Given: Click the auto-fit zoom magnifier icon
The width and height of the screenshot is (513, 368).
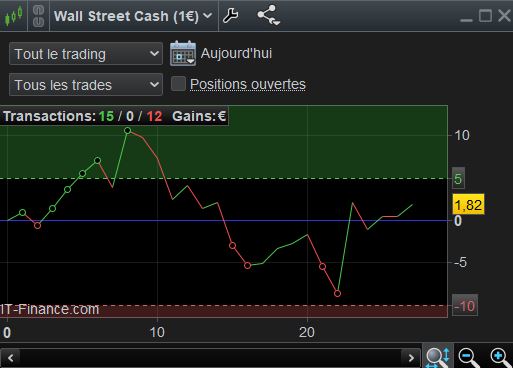Looking at the screenshot, I should coord(438,357).
